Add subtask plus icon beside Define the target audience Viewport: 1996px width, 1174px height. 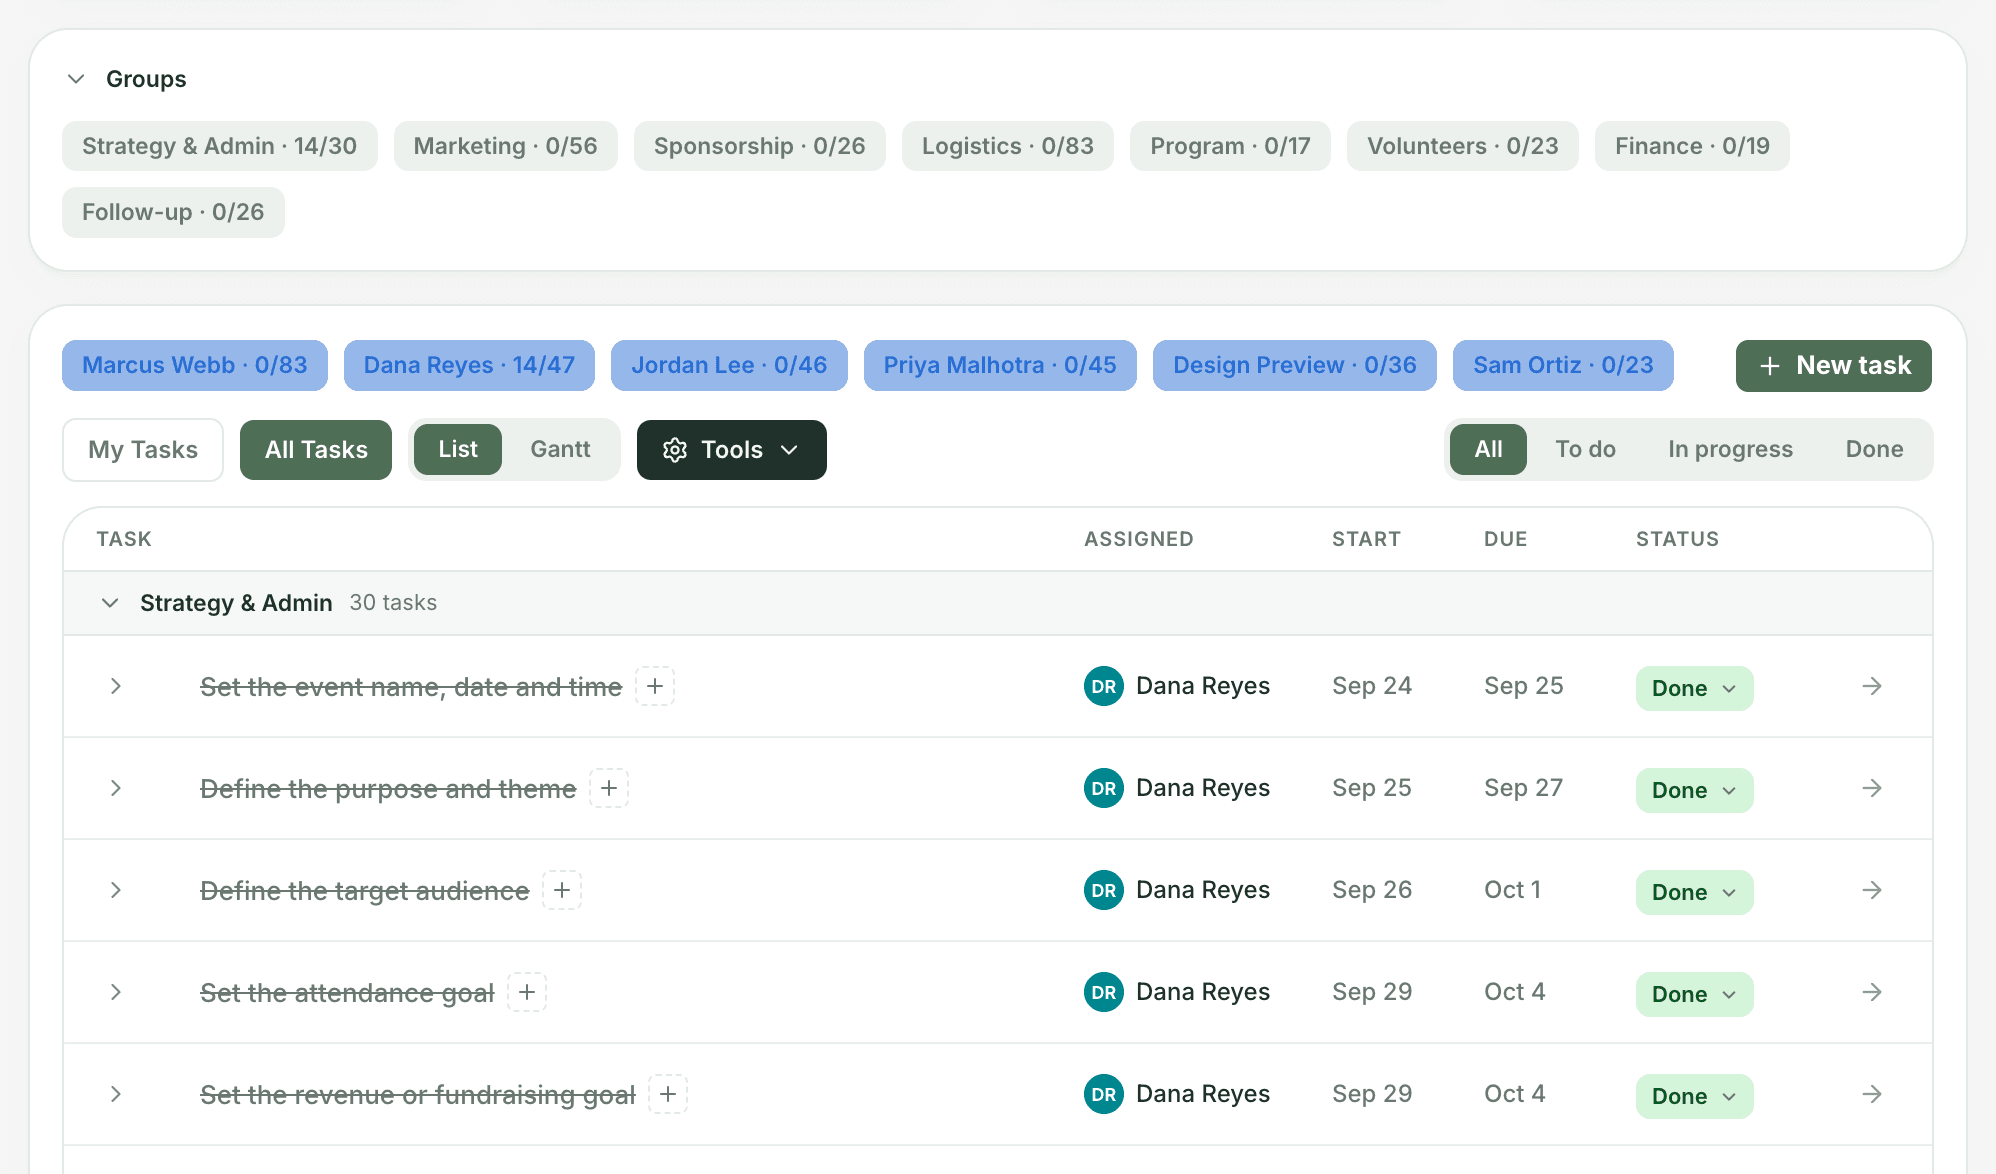pos(562,890)
